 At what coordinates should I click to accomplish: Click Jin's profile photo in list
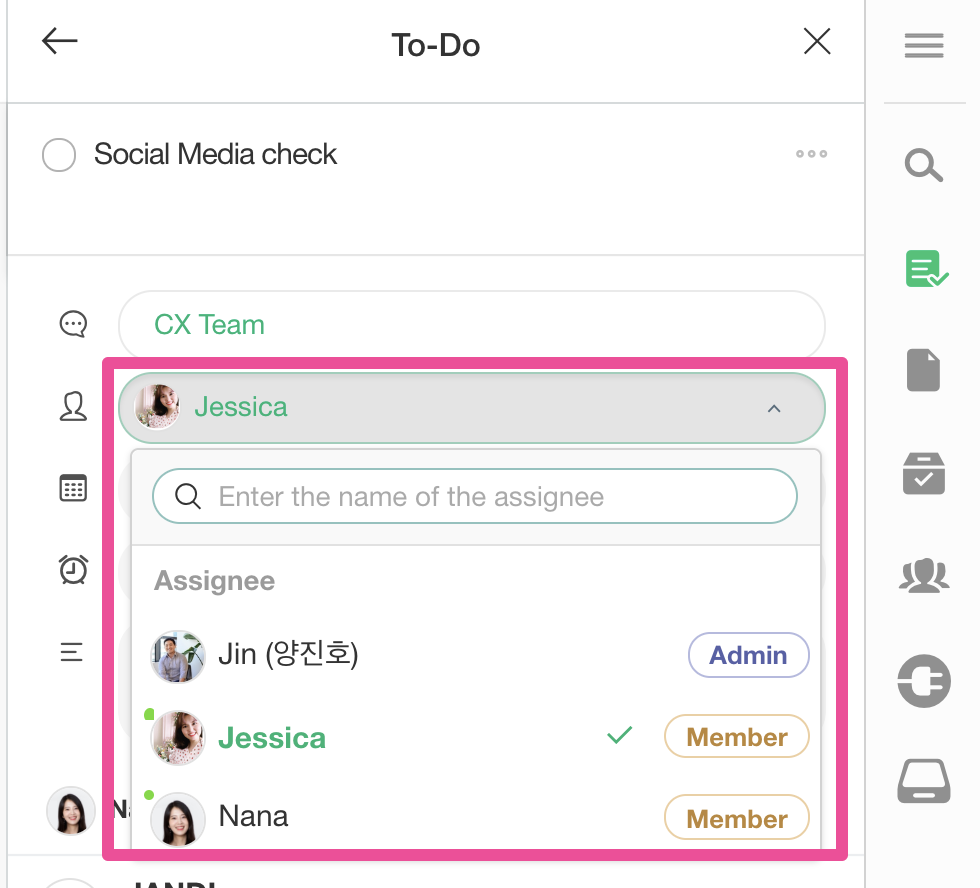coord(178,656)
